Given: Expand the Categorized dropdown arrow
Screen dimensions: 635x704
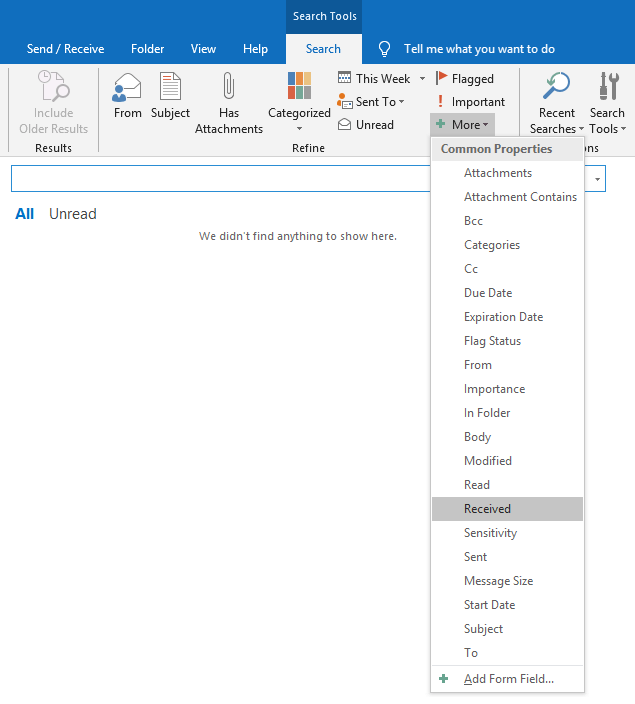Looking at the screenshot, I should pyautogui.click(x=299, y=129).
